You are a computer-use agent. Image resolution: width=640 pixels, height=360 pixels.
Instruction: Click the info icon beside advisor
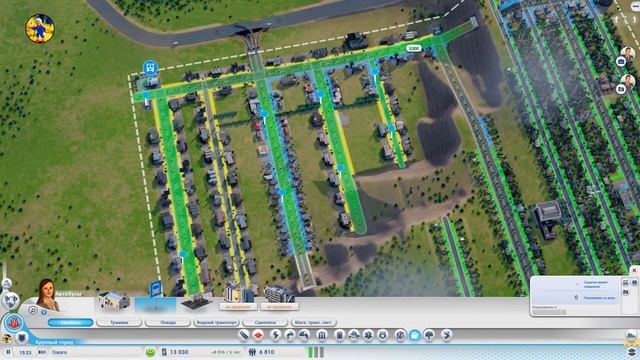click(x=44, y=312)
